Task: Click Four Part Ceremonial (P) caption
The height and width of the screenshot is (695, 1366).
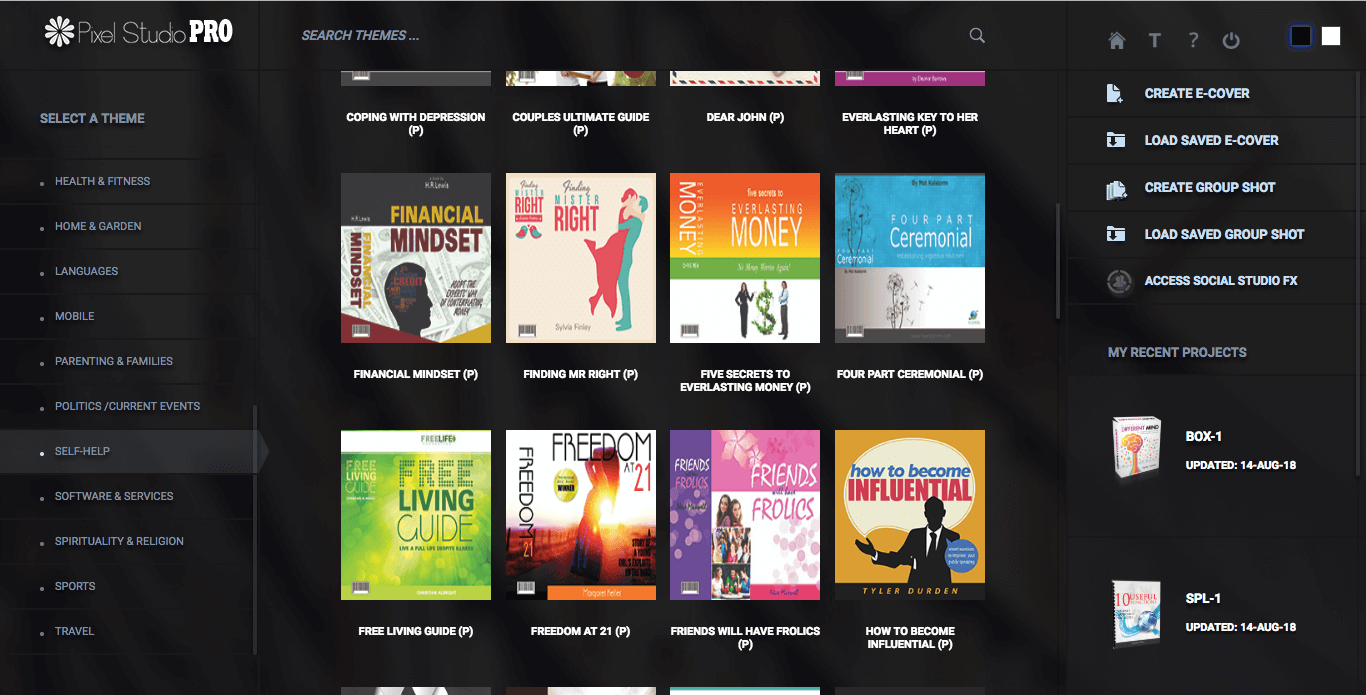Action: [910, 374]
